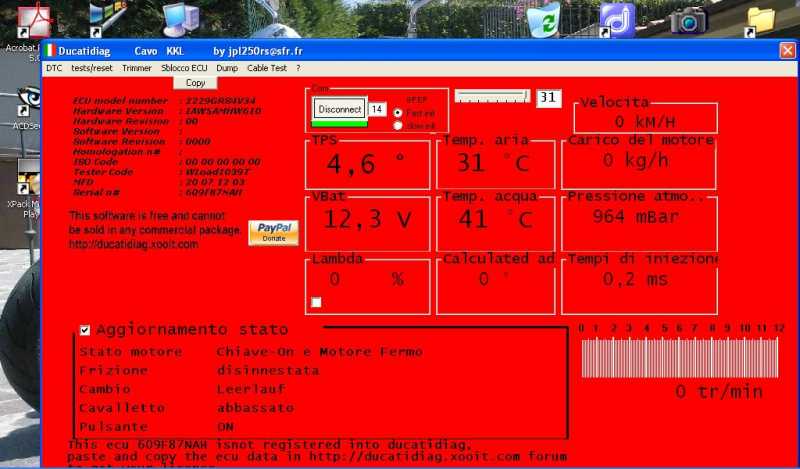This screenshot has width=800, height=469.
Task: Click the Stato motore row value
Action: (320, 352)
